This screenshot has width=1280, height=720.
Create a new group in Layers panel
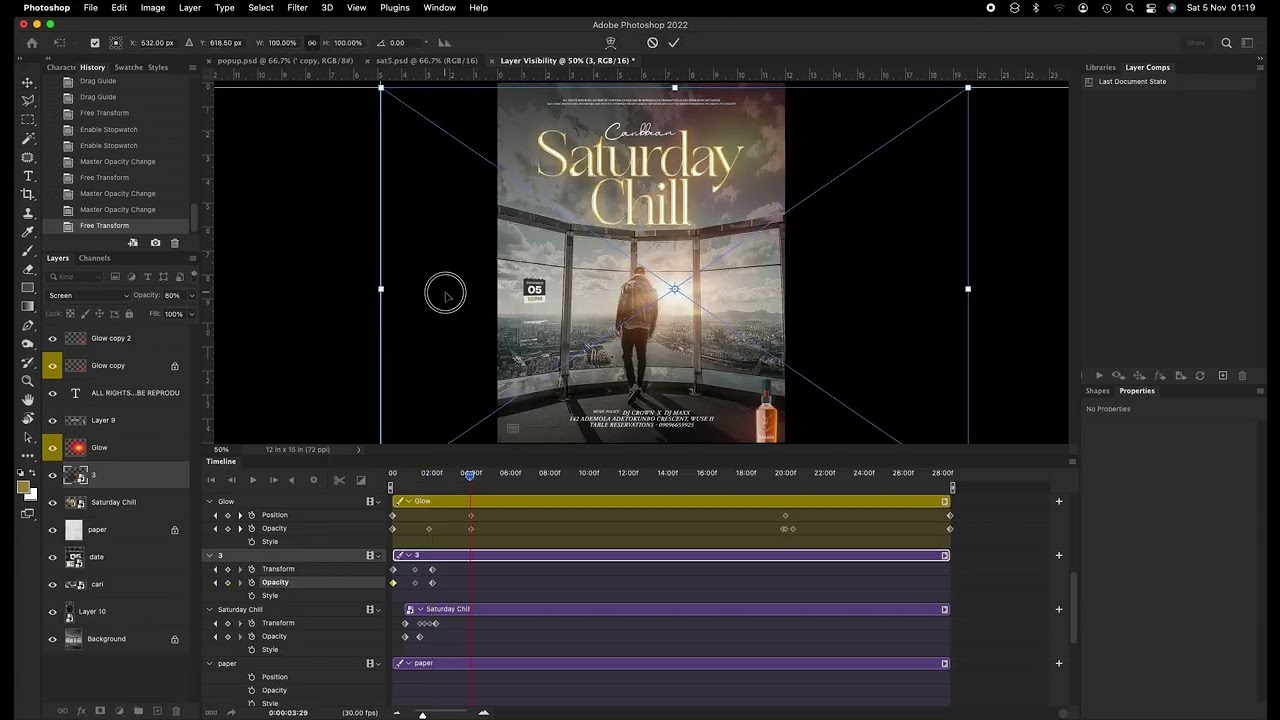(x=138, y=711)
